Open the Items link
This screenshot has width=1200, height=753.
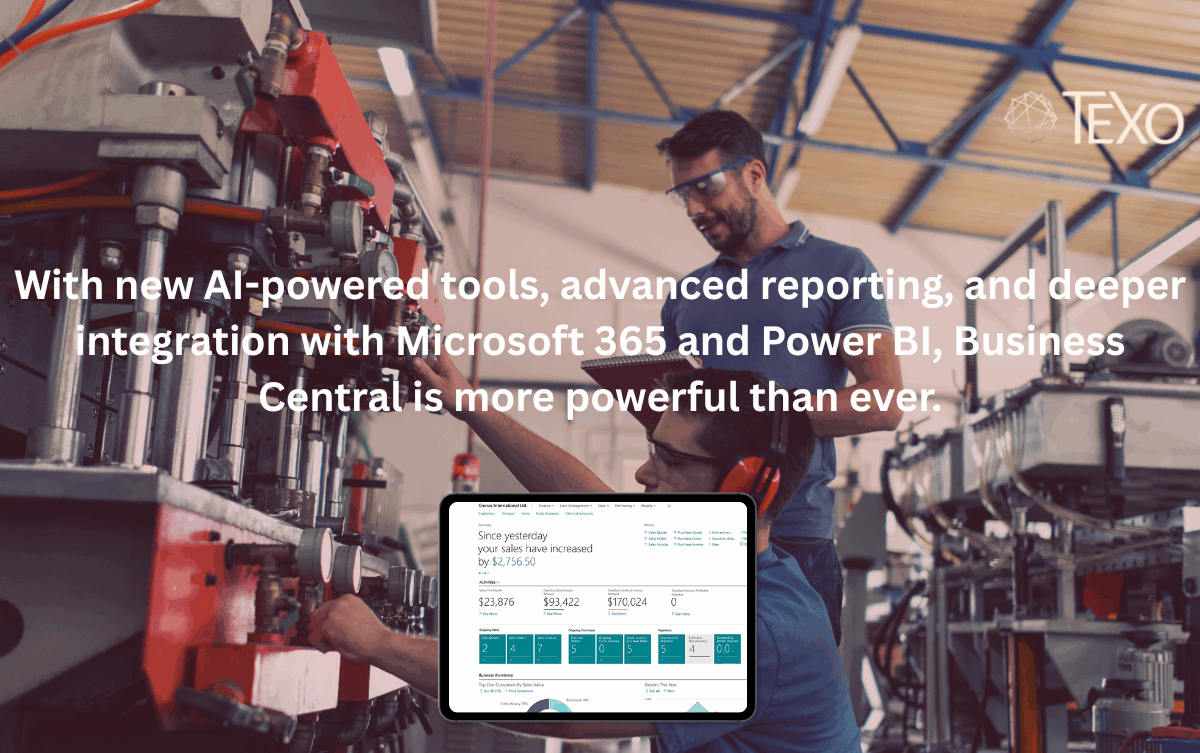[x=525, y=514]
